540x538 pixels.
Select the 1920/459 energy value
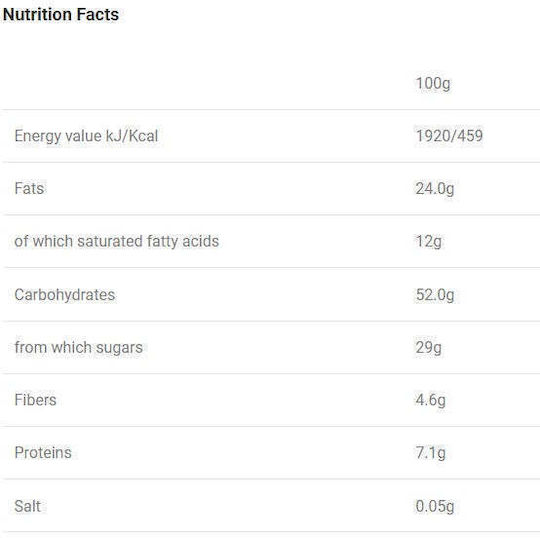coord(449,136)
